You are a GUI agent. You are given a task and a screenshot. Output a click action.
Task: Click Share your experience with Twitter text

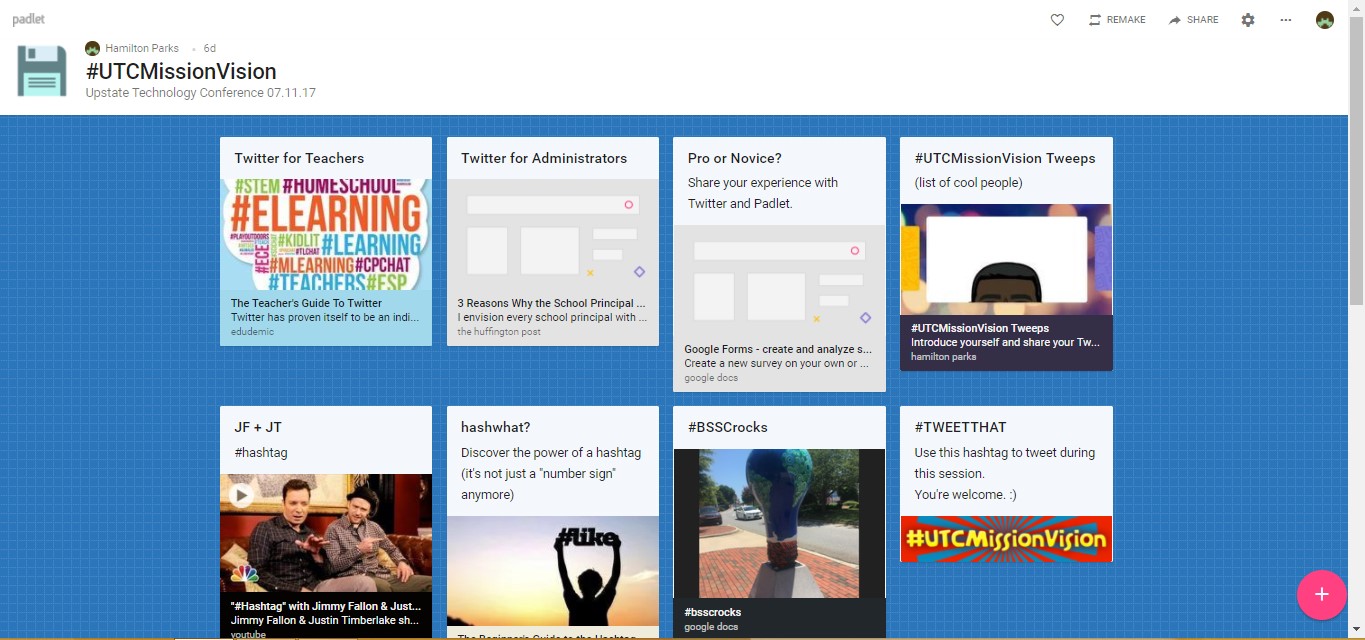[763, 193]
